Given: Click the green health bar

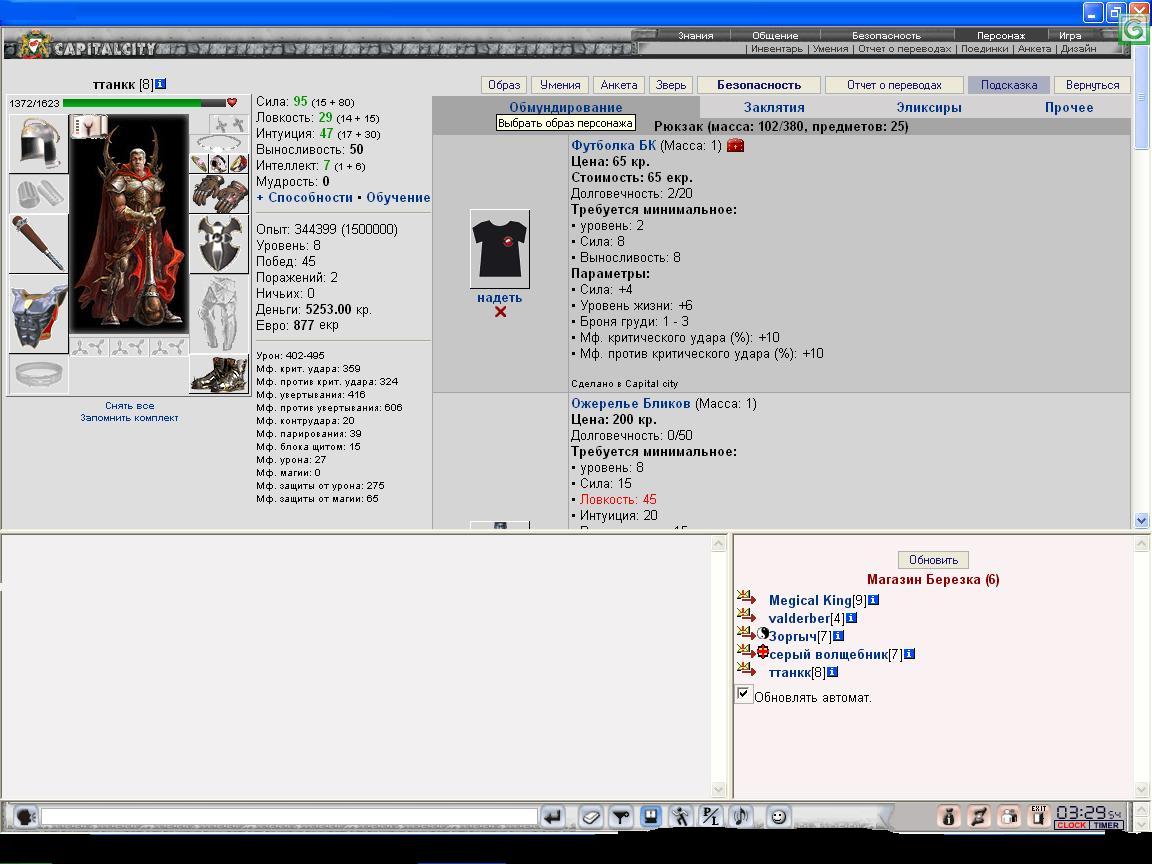Looking at the screenshot, I should [145, 103].
